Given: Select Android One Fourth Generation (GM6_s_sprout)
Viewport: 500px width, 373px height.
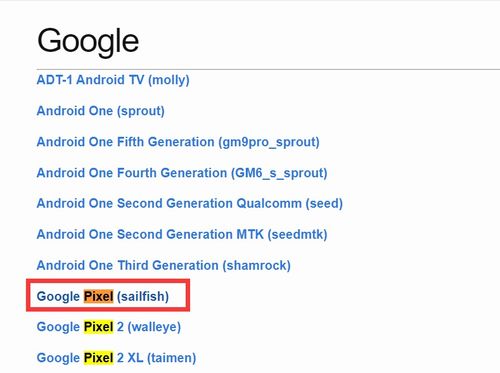Looking at the screenshot, I should tap(182, 173).
